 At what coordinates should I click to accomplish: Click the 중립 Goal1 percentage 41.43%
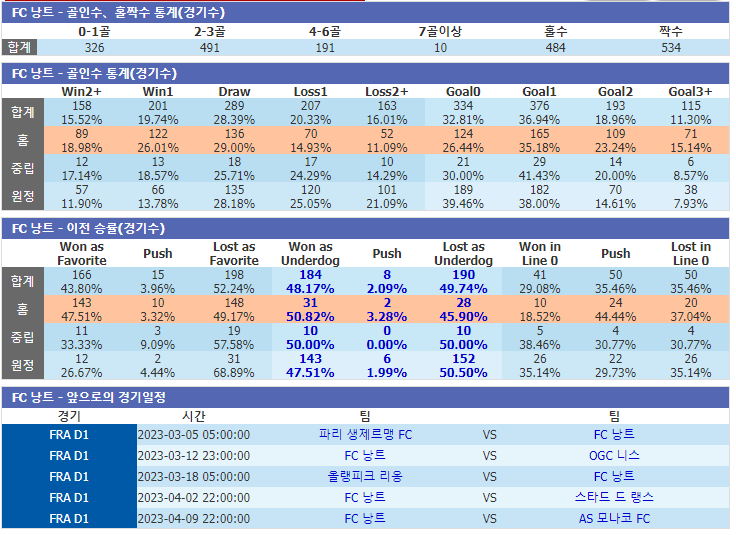click(x=539, y=176)
